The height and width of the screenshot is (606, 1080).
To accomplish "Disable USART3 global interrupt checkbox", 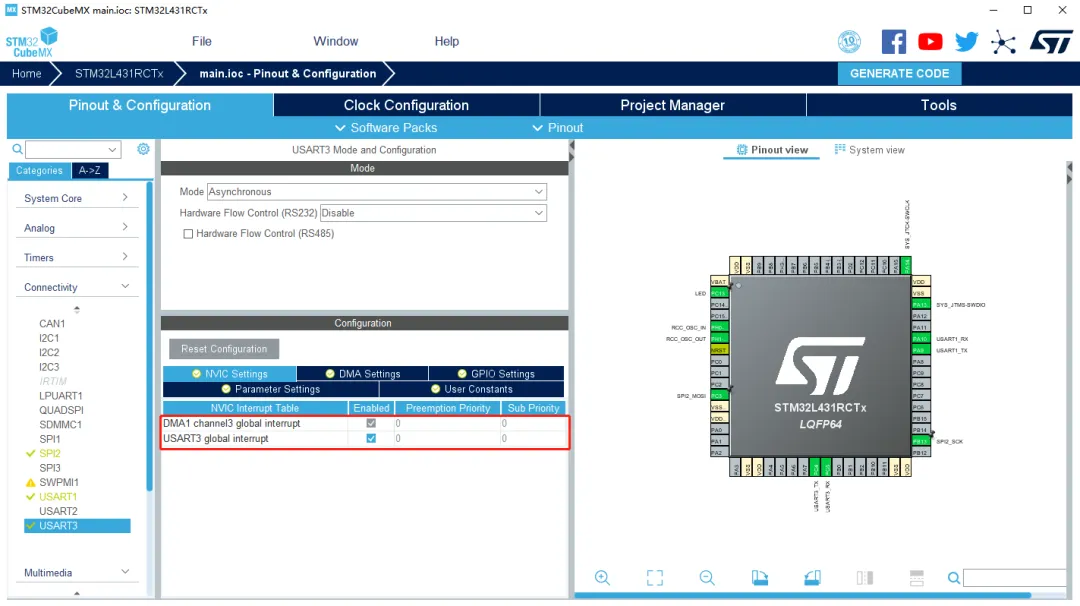I will (x=371, y=439).
